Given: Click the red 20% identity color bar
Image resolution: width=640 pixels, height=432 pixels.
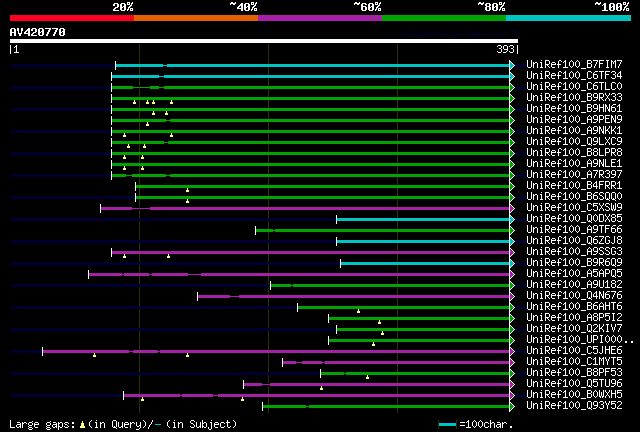Looking at the screenshot, I should (x=72, y=18).
